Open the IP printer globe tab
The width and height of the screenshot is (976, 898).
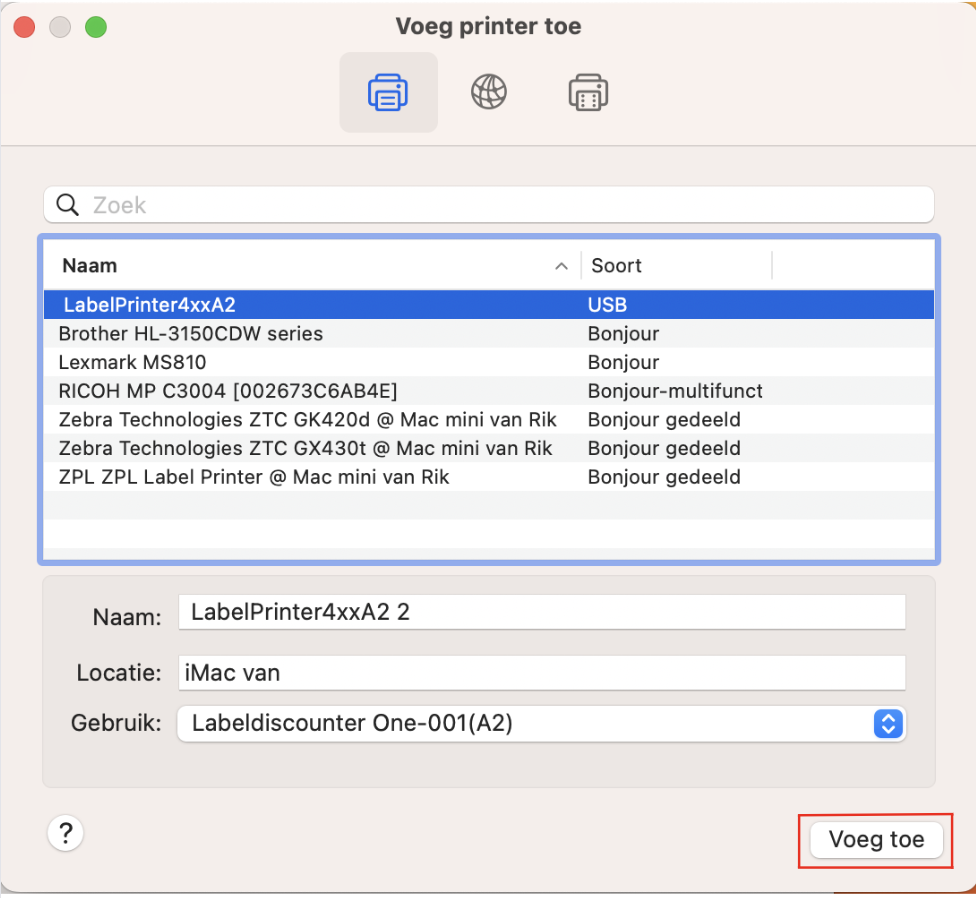tap(489, 92)
